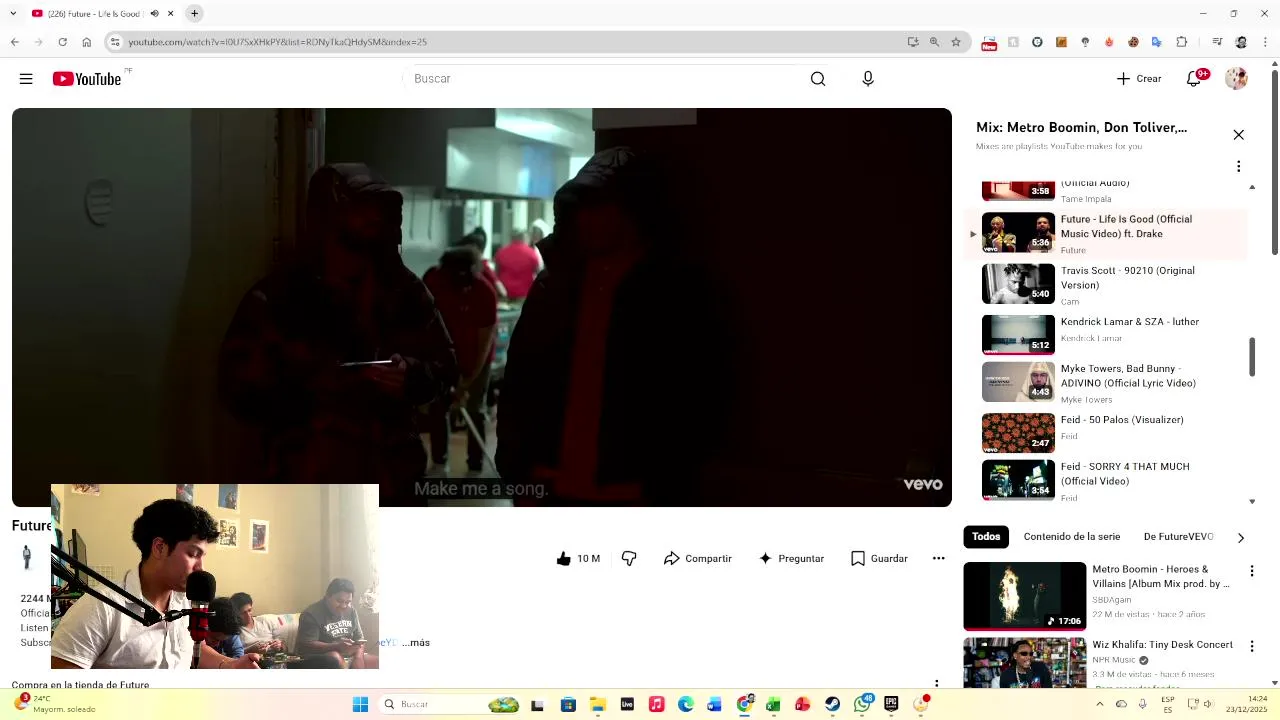
Task: Dislike the video with thumbs down
Action: pyautogui.click(x=629, y=559)
